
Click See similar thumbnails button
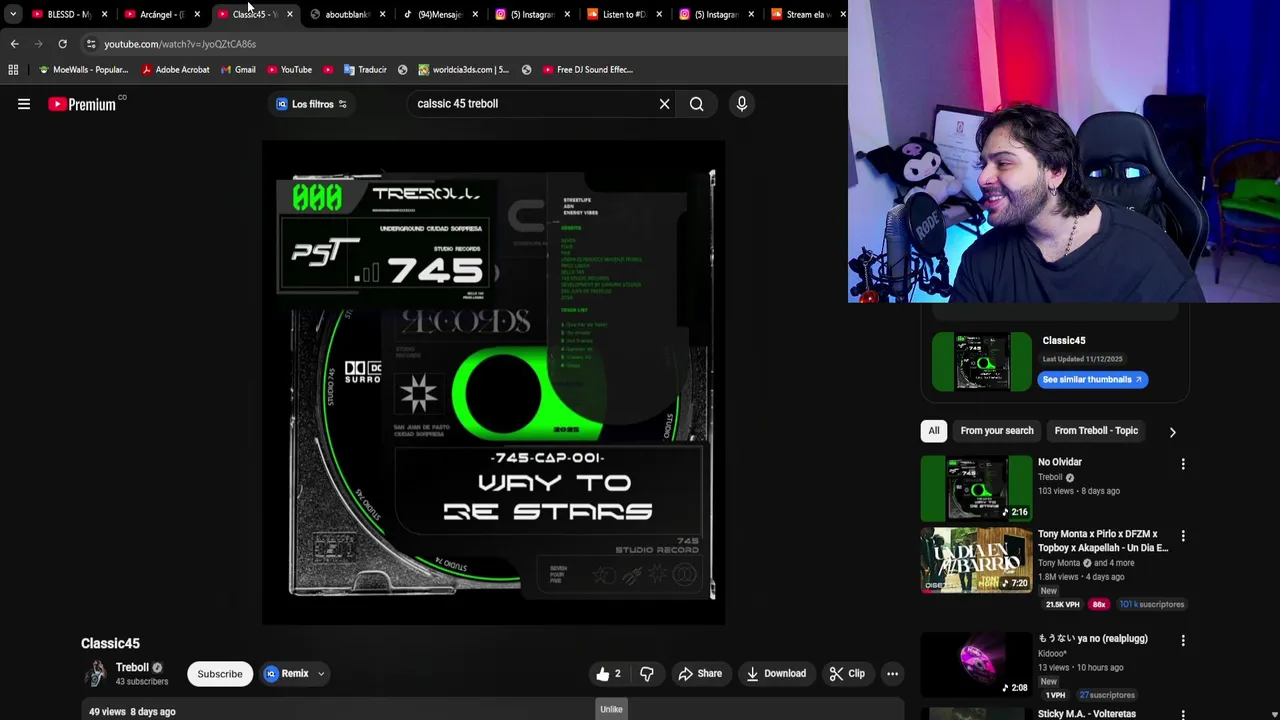(1092, 380)
